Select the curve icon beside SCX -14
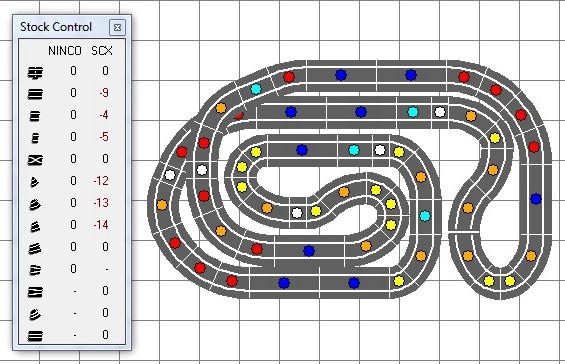 point(35,226)
